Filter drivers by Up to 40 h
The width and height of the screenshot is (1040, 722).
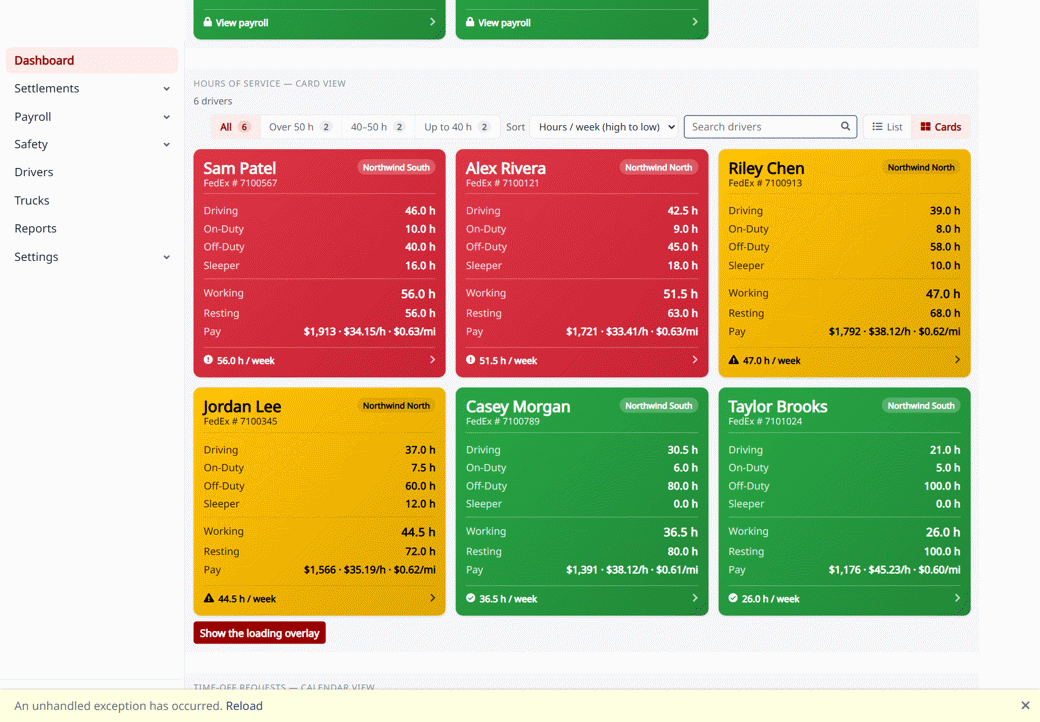click(x=456, y=127)
